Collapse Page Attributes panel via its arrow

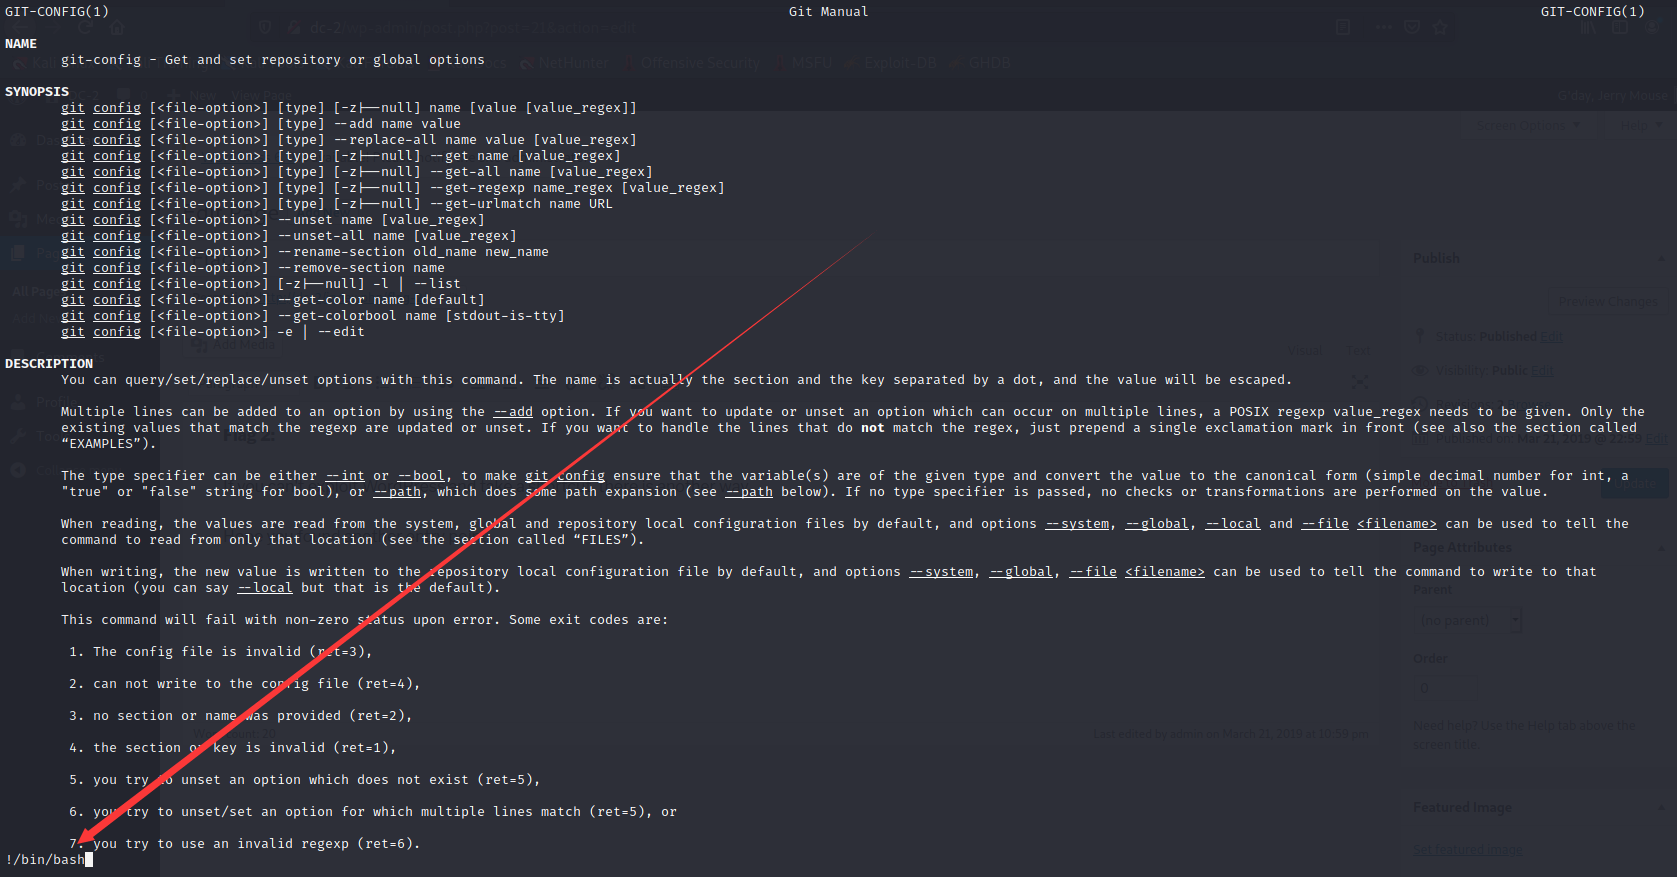[x=1661, y=548]
